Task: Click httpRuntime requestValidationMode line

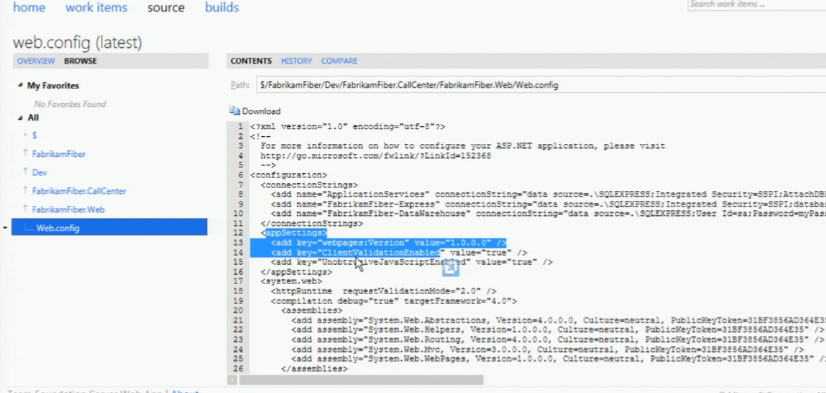Action: (x=384, y=291)
